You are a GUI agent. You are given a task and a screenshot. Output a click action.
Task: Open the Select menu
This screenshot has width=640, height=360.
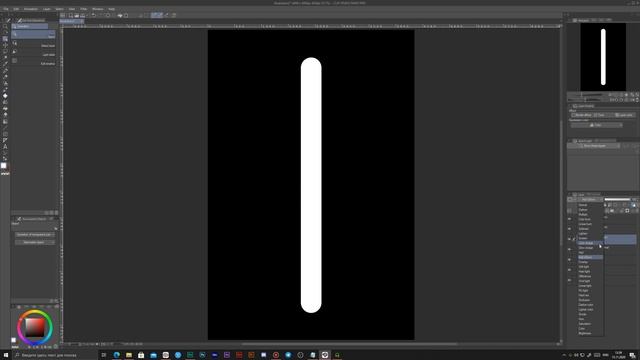[59, 9]
